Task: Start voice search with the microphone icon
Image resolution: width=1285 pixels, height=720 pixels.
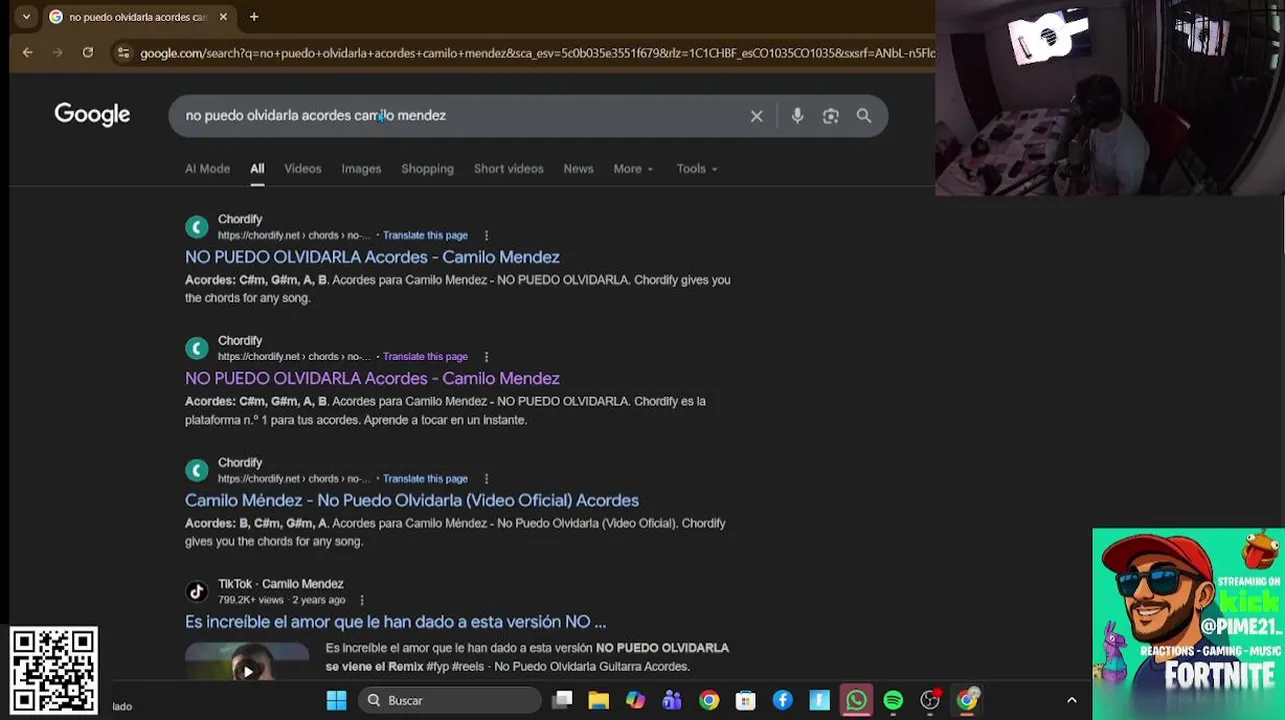Action: click(x=797, y=116)
